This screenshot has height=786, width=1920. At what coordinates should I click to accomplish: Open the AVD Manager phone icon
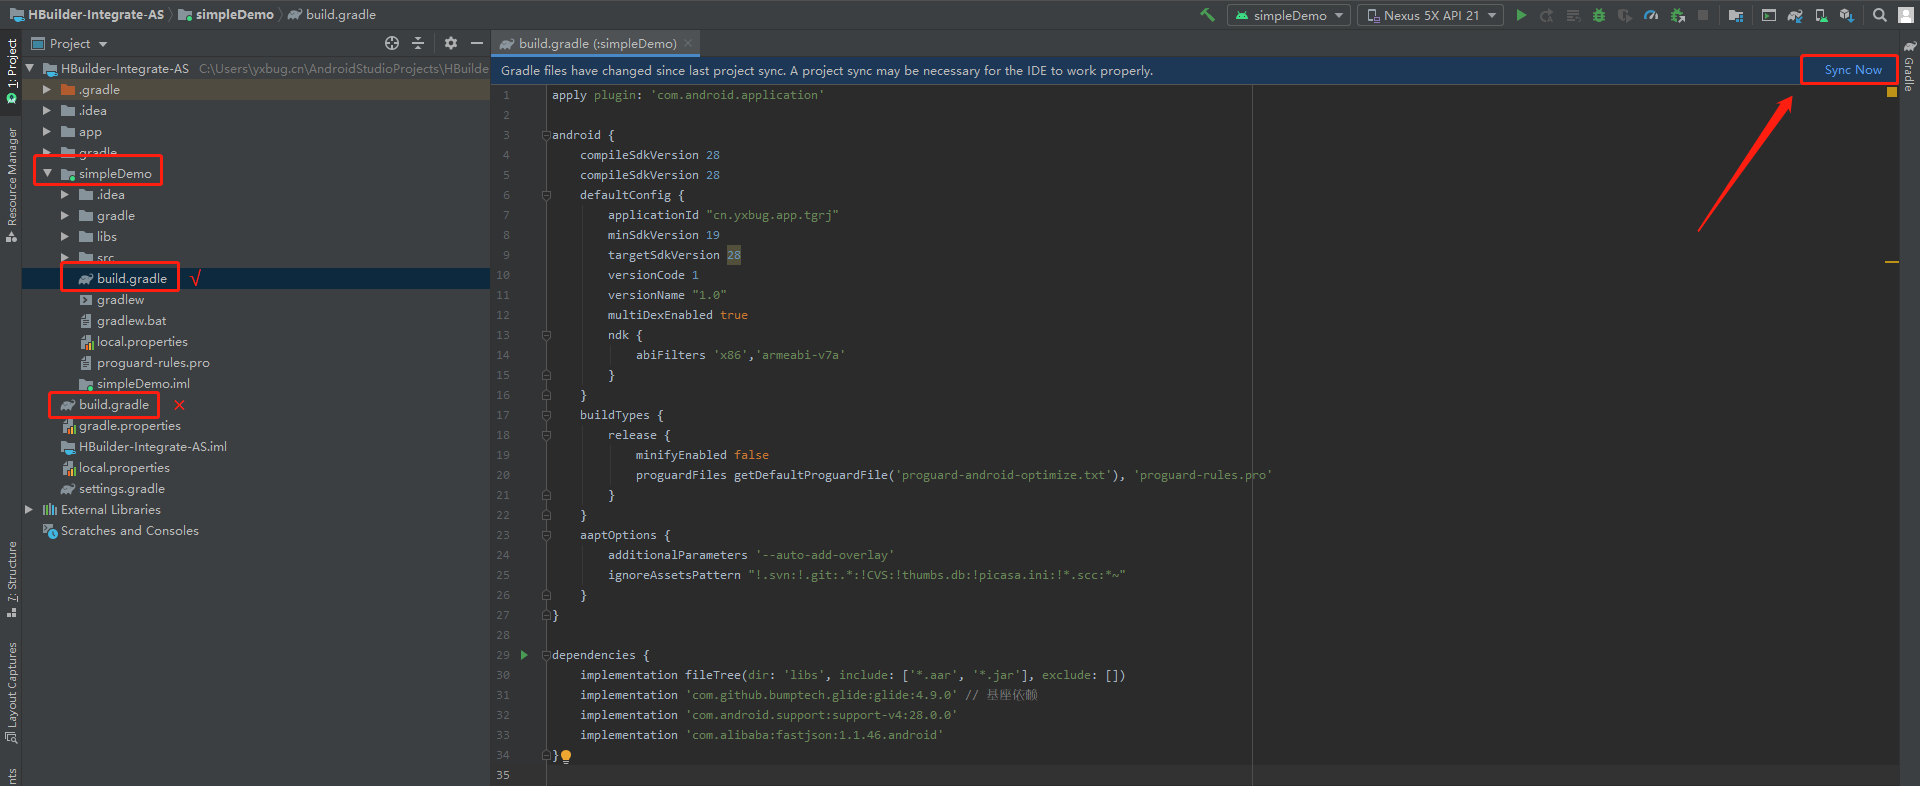1821,15
